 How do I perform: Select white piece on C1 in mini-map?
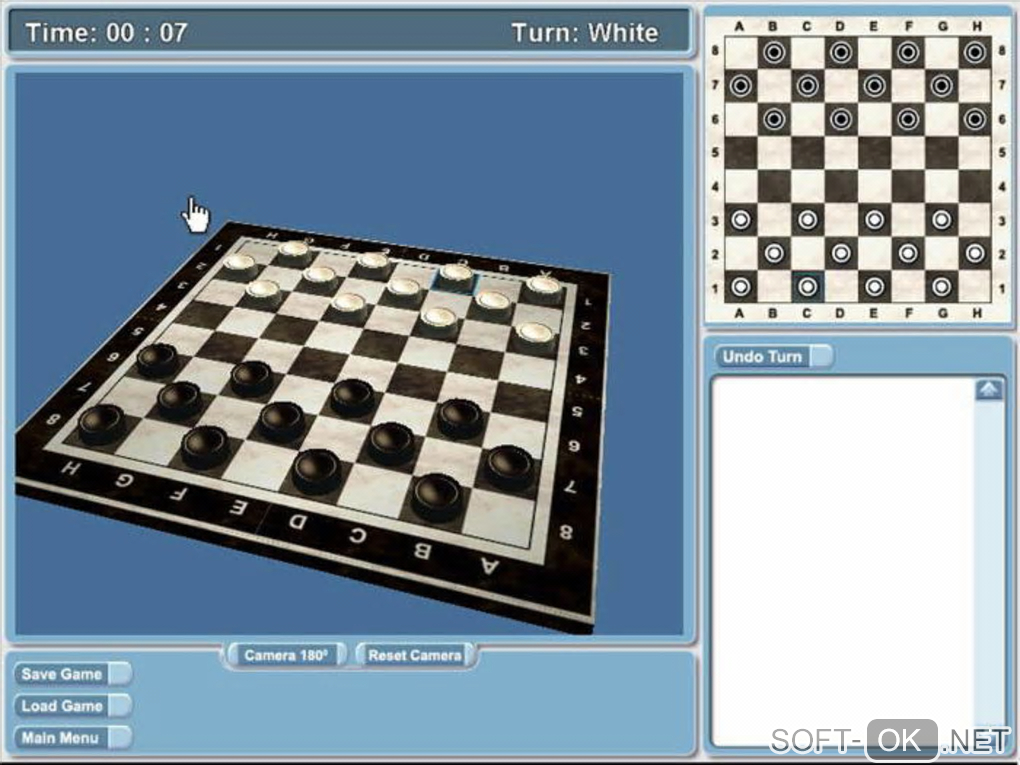(807, 286)
